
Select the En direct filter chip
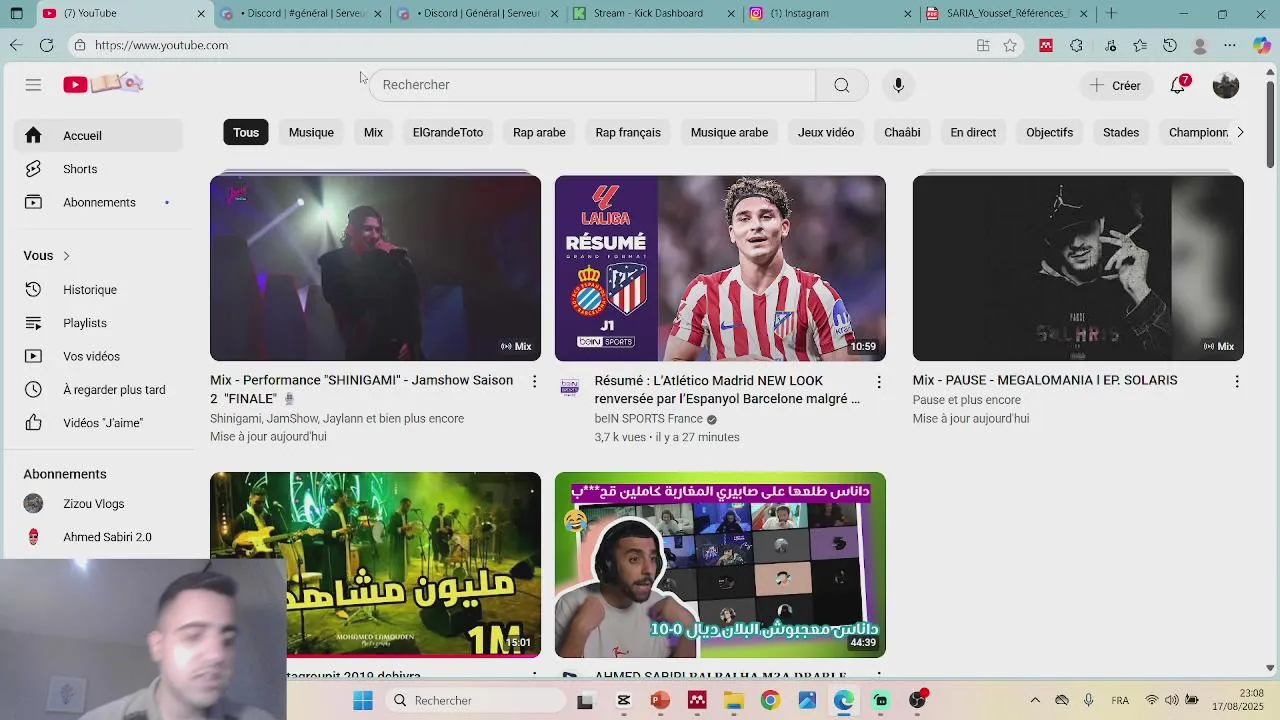[973, 132]
